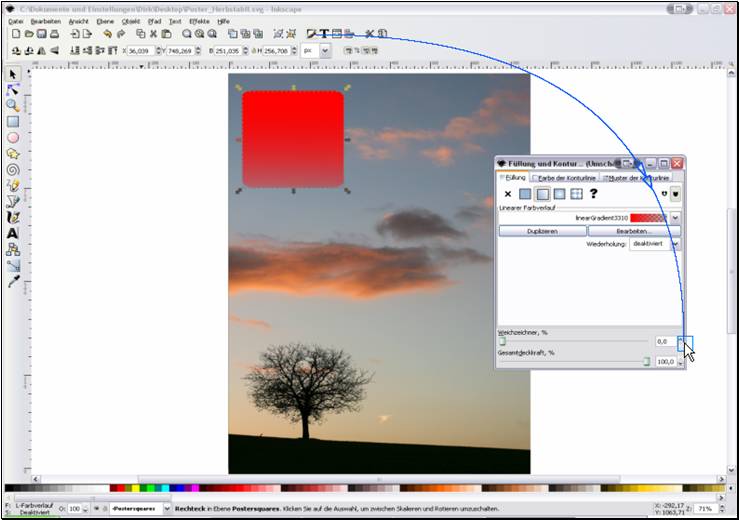739x520 pixels.
Task: Switch to Farbe der Konturlinie tab
Action: [565, 177]
